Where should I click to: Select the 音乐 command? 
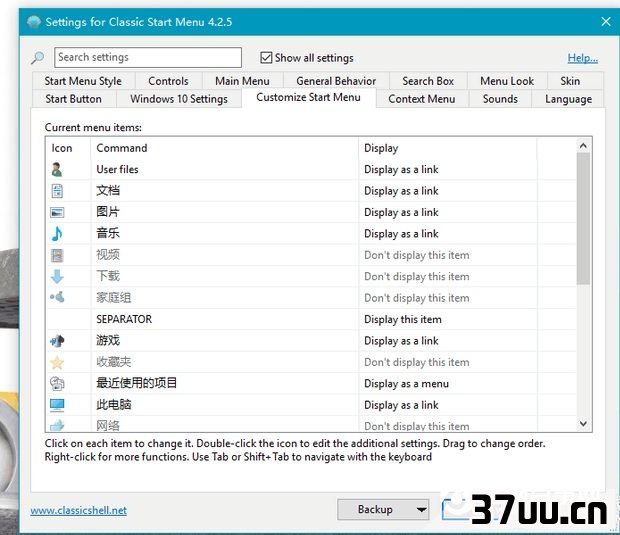(x=108, y=233)
